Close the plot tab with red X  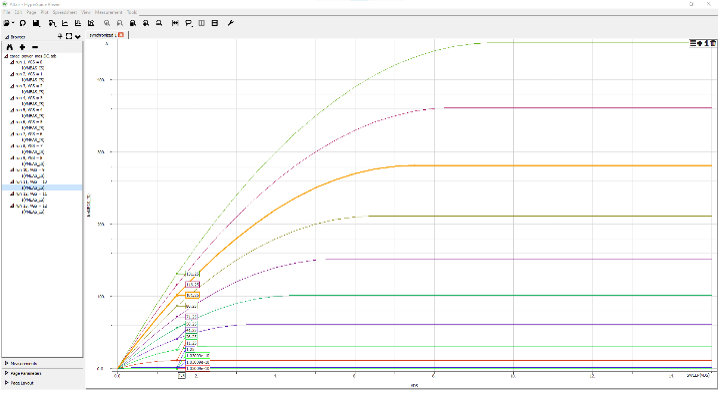pos(121,35)
